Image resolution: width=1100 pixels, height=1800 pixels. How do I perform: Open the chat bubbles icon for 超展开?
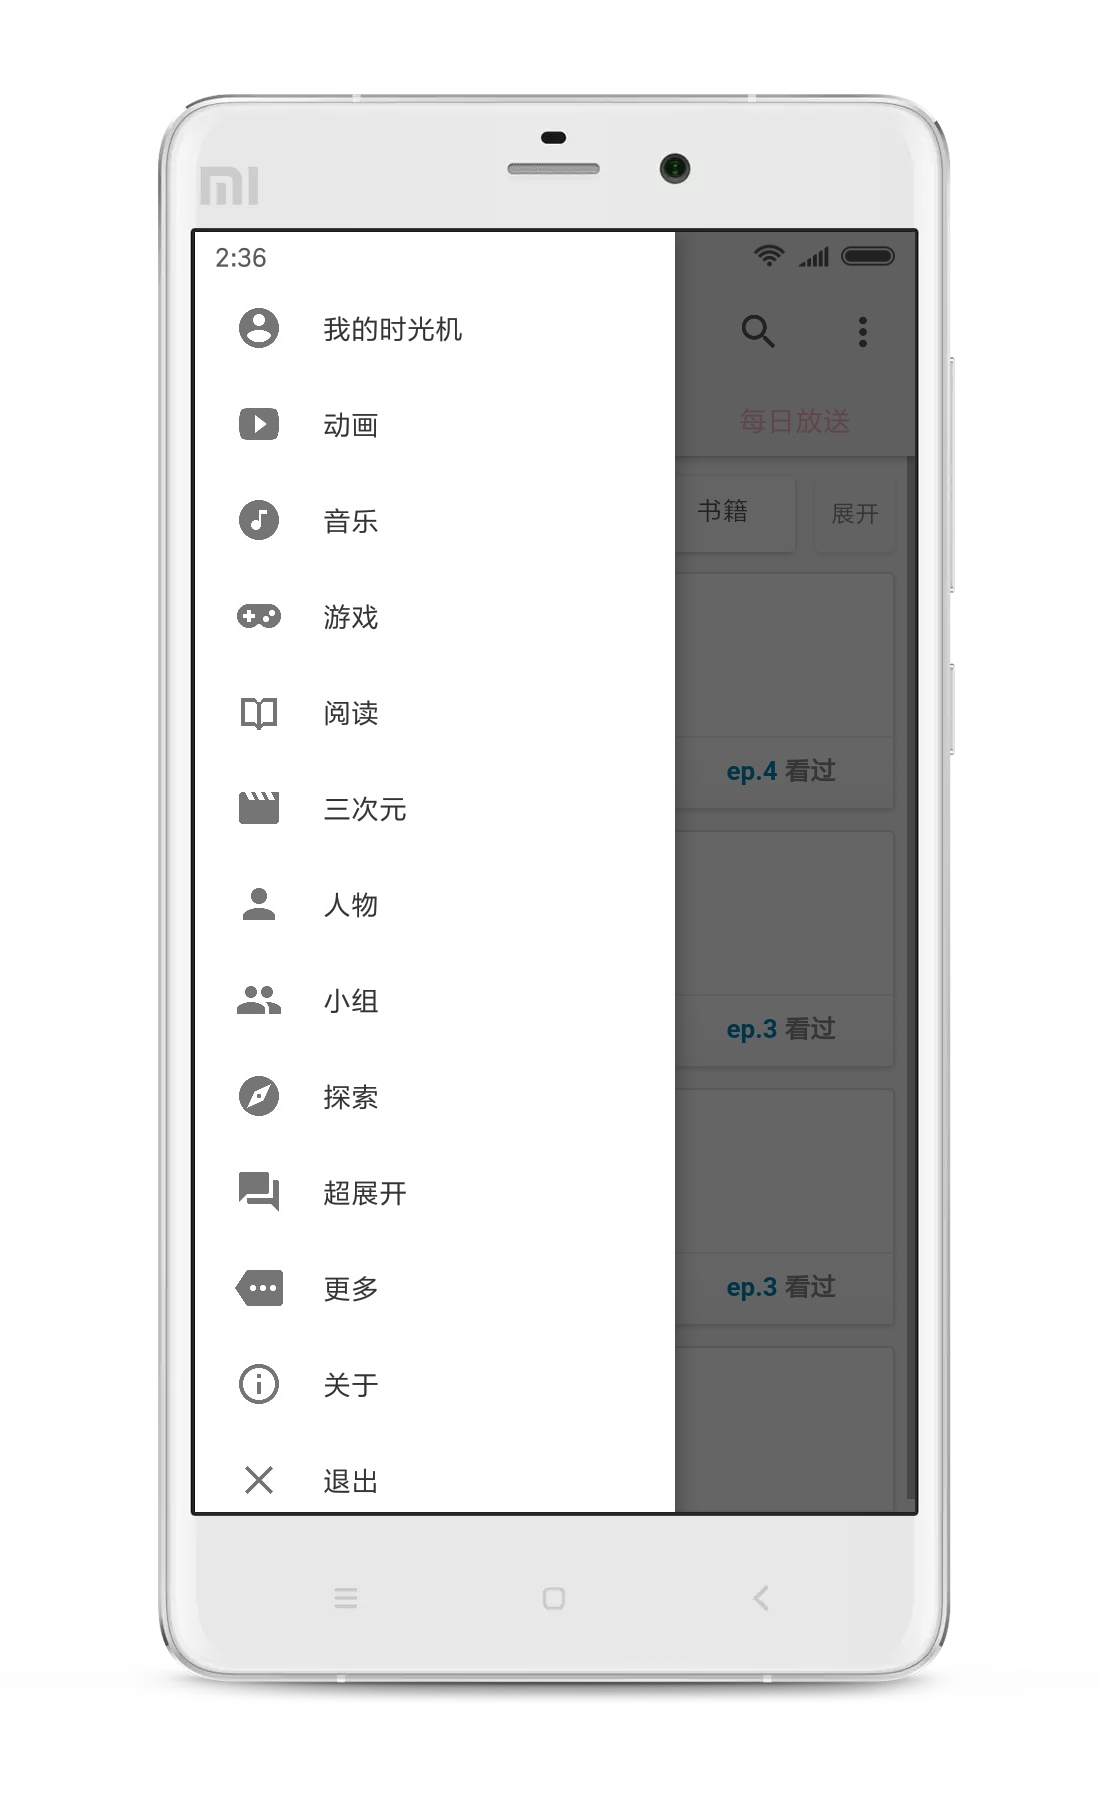pyautogui.click(x=259, y=1192)
